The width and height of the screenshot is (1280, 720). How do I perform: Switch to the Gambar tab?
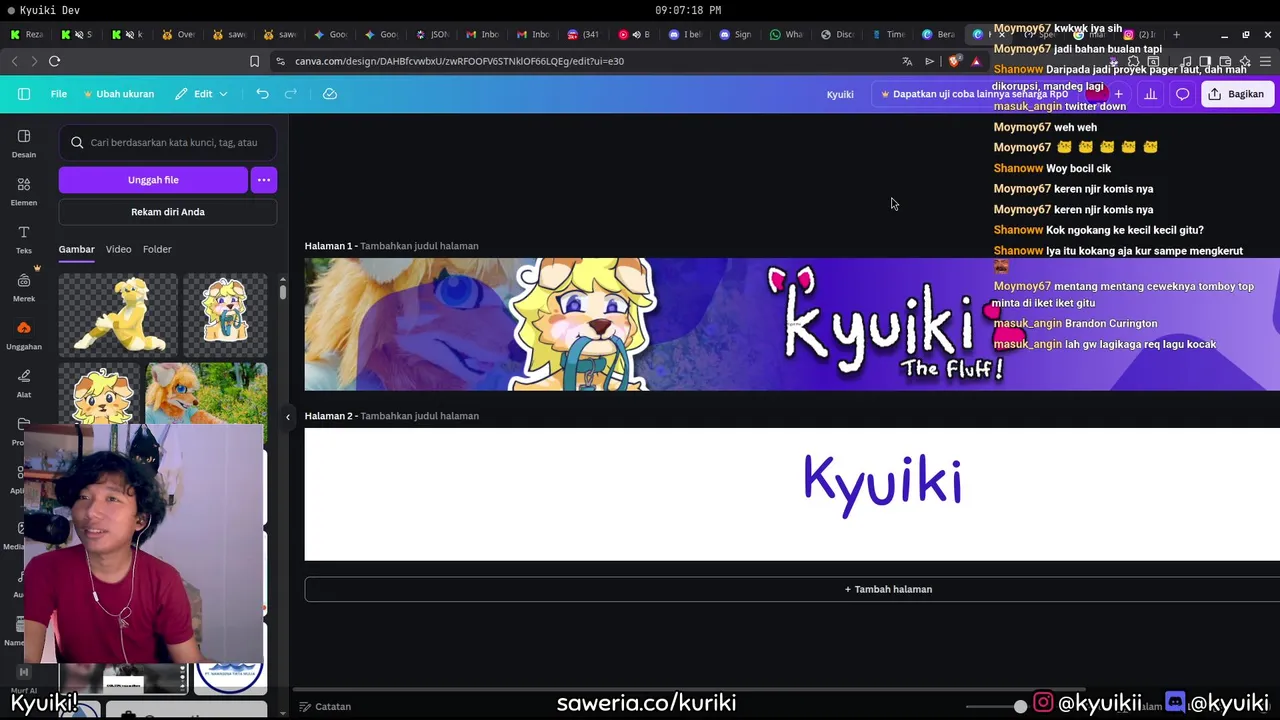click(76, 249)
